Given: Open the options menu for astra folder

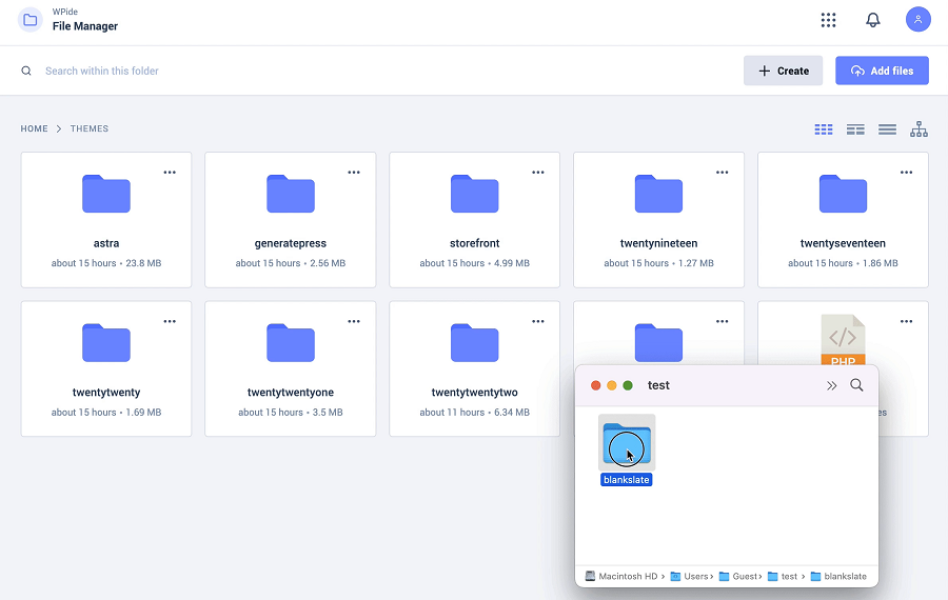Looking at the screenshot, I should [x=170, y=171].
